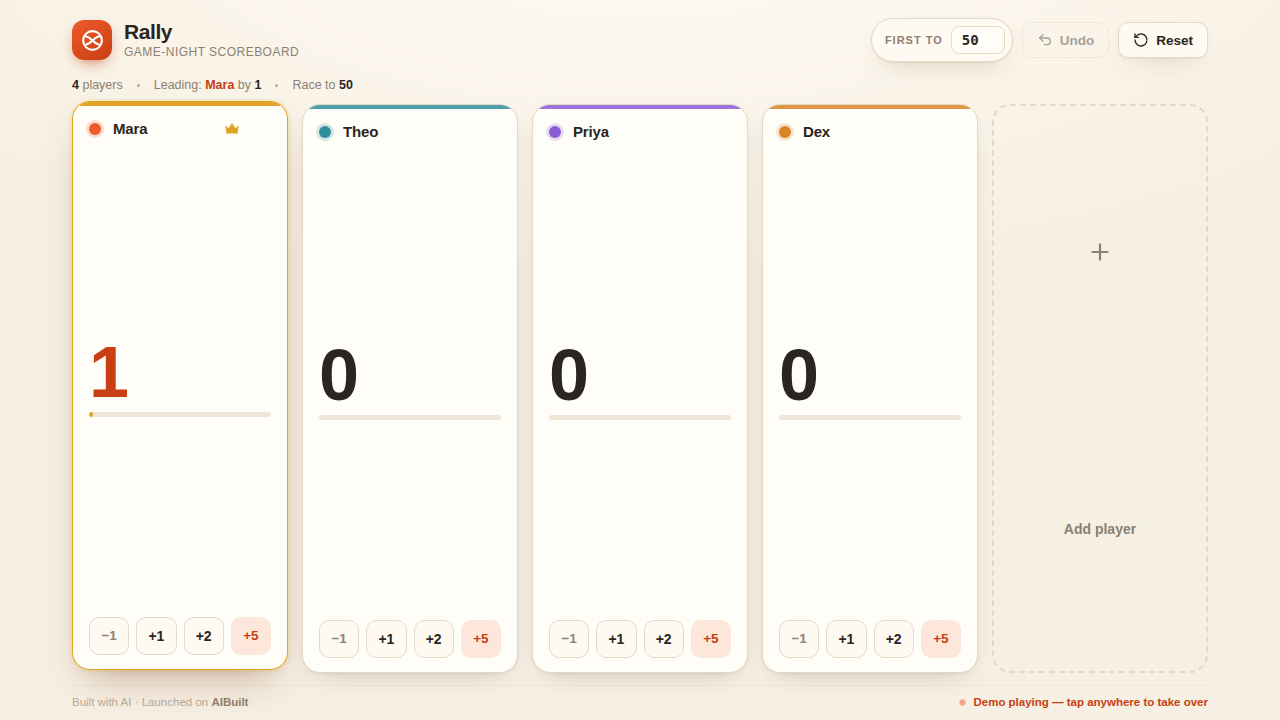1280x720 pixels.
Task: Click the plus icon in Add player card
Action: (1100, 252)
